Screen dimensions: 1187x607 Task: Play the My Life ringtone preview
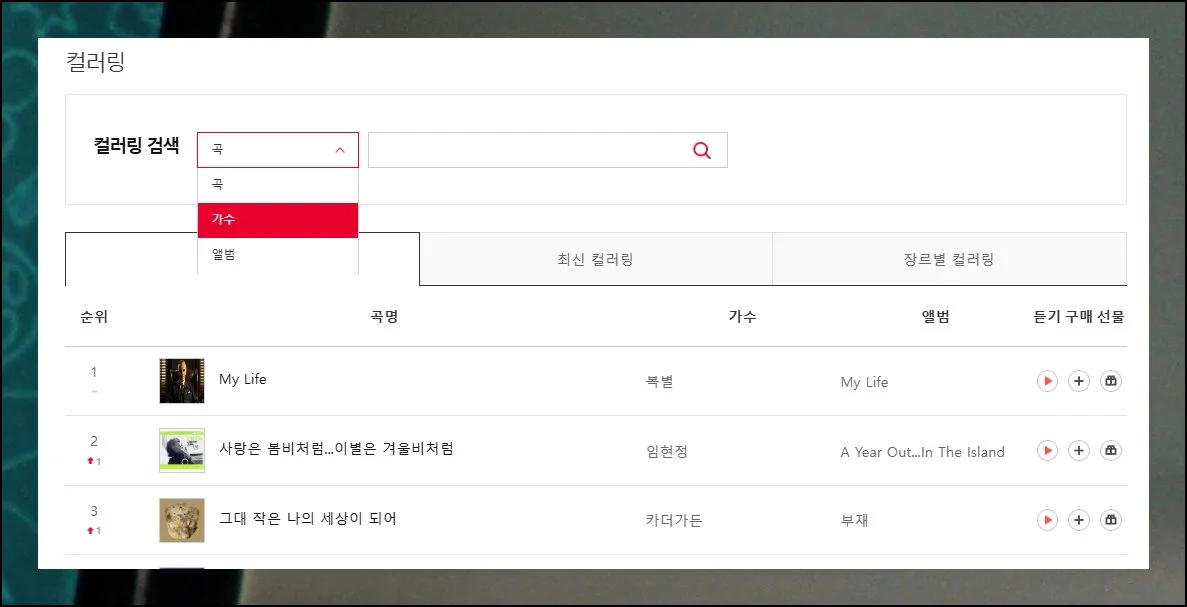1047,381
